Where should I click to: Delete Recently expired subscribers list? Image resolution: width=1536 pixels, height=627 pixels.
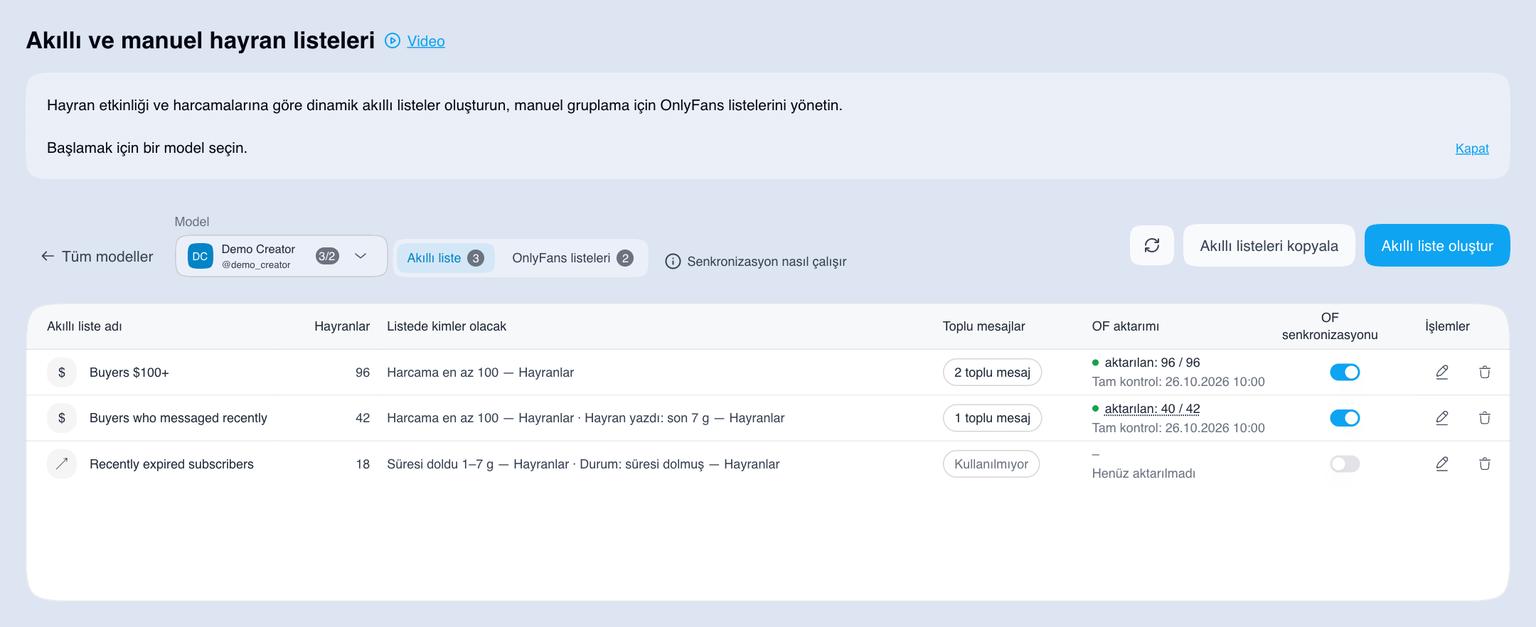tap(1485, 464)
